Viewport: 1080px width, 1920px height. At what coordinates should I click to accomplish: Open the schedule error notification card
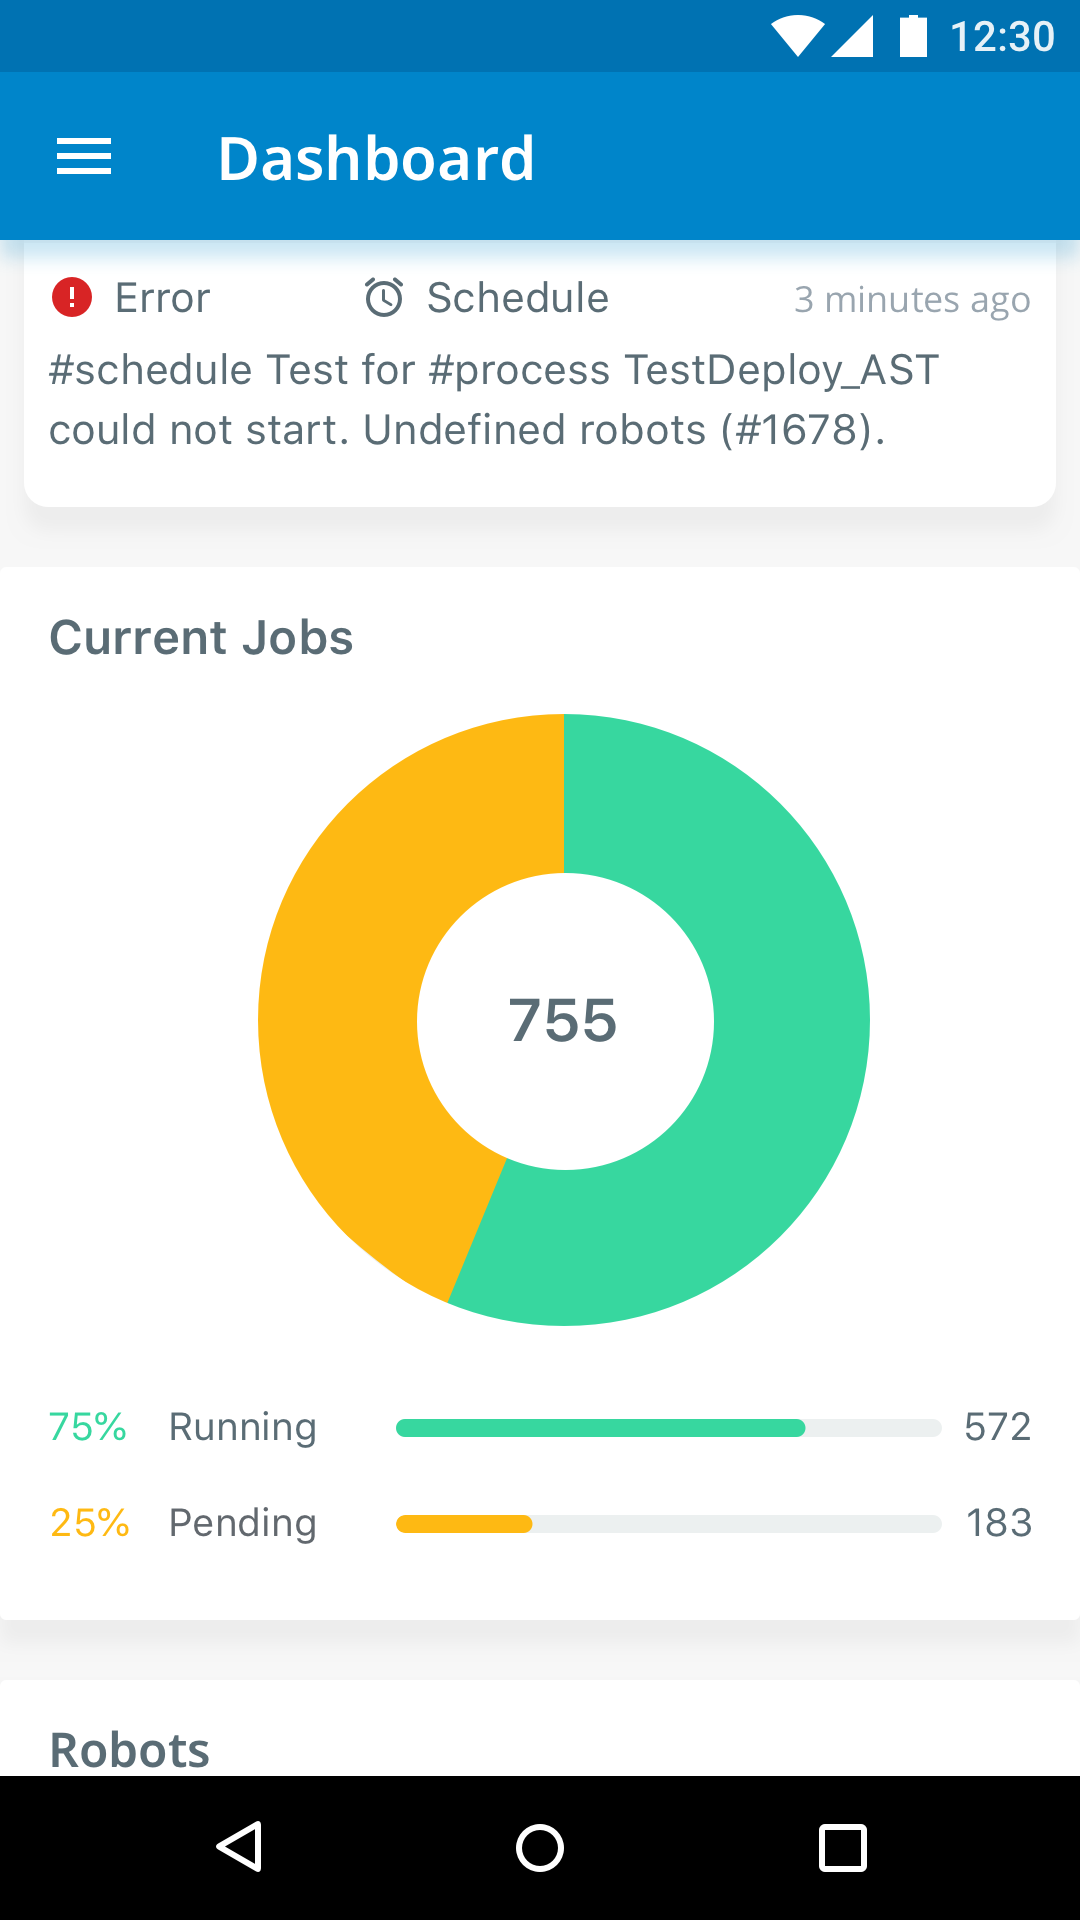coord(540,373)
